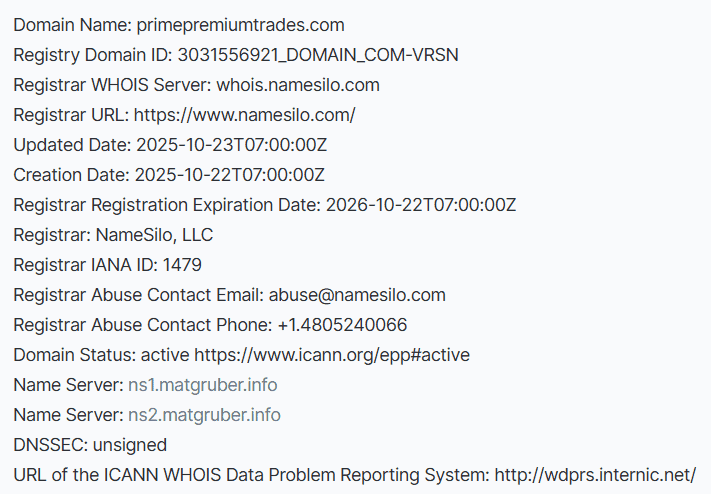Screen dimensions: 711x494
Task: Click the 'Registrar Abuse Contact Email:' label
Action: 138,295
